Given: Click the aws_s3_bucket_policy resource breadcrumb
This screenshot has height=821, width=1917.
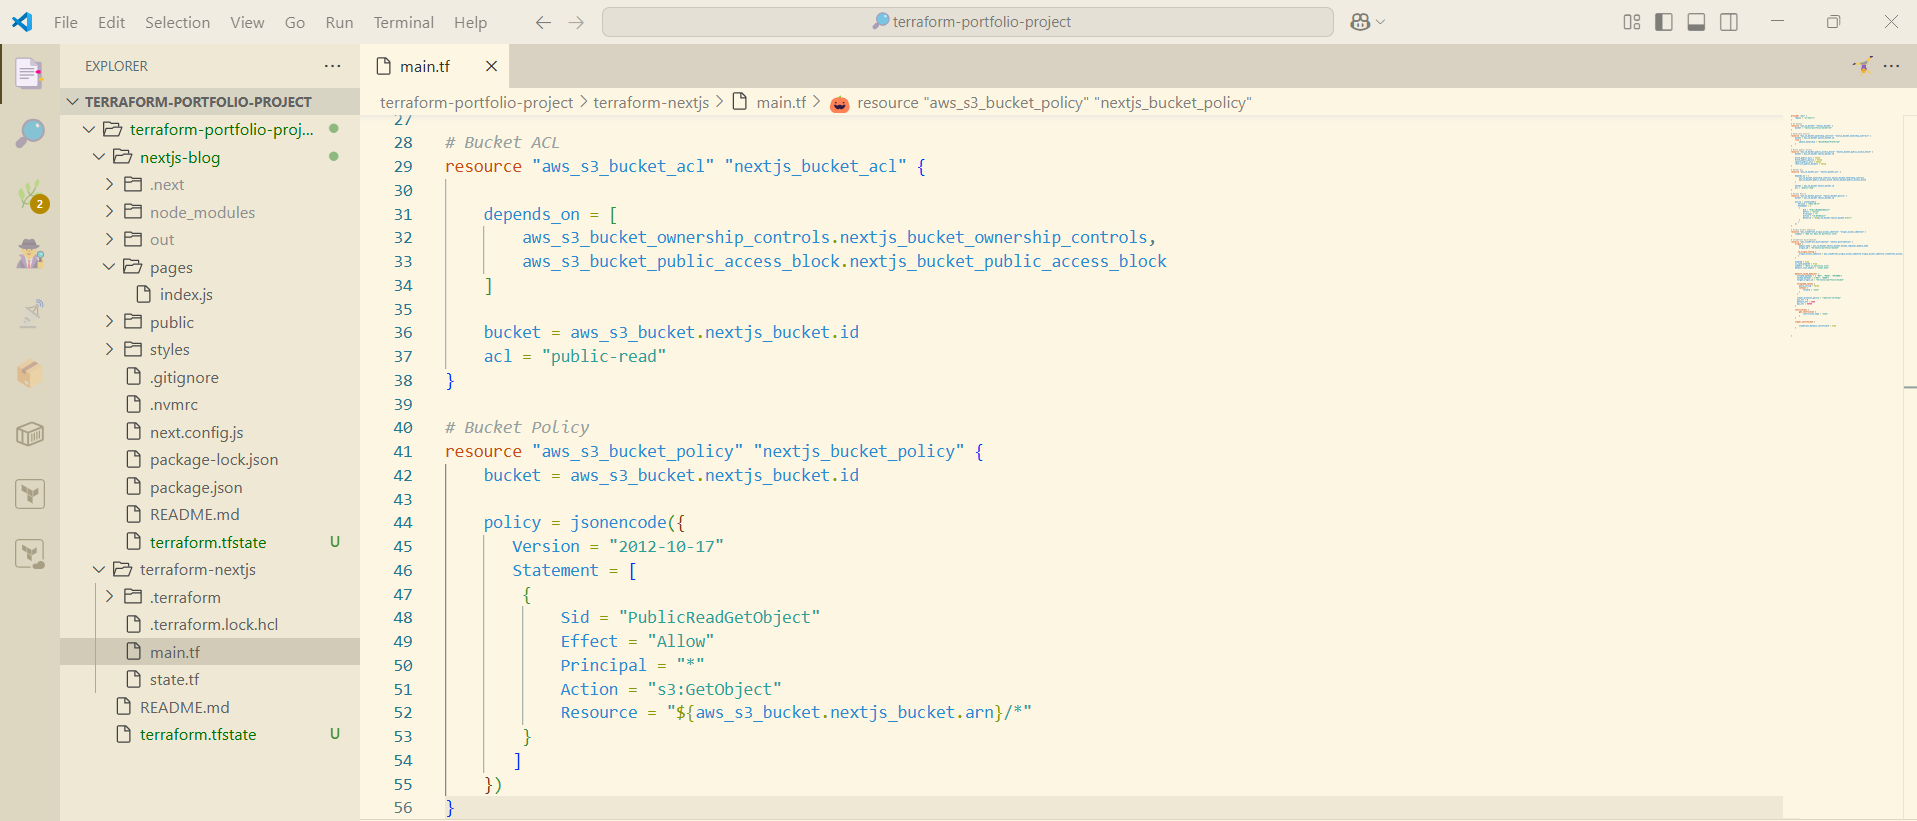Looking at the screenshot, I should pos(1054,103).
